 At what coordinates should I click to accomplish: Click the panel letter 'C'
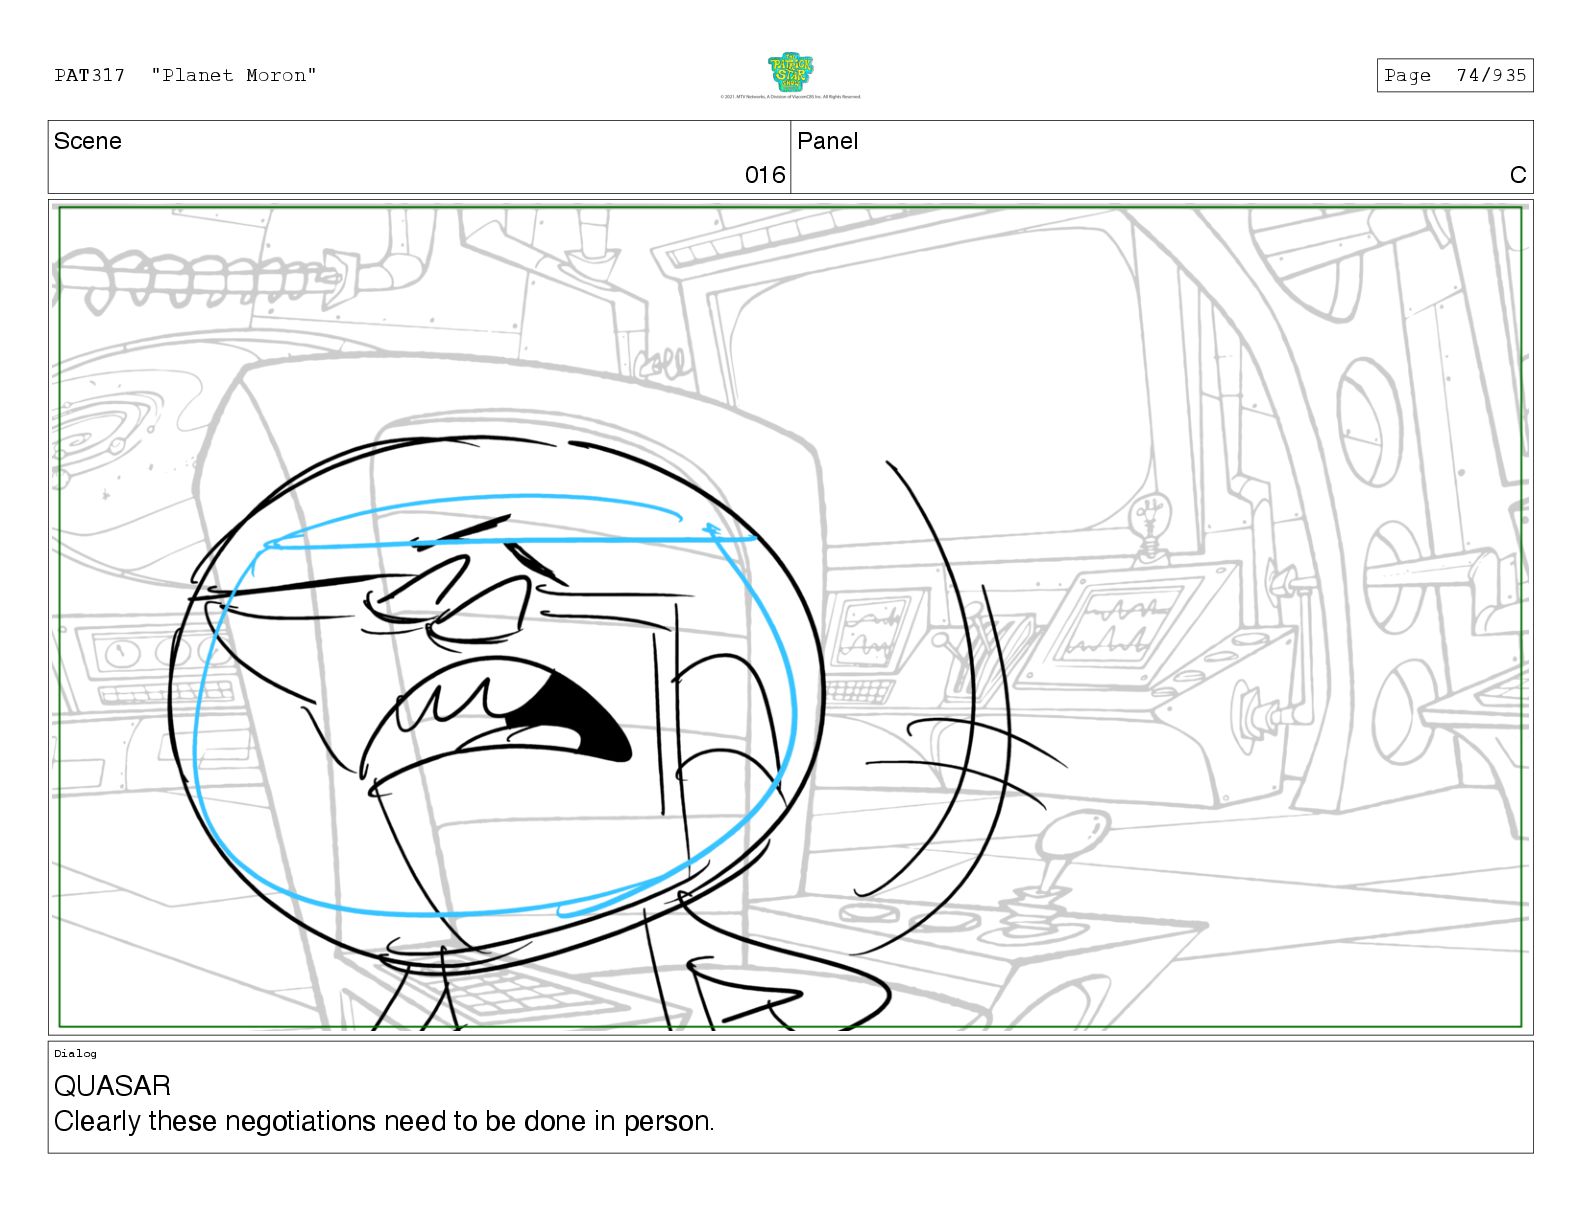click(1518, 175)
